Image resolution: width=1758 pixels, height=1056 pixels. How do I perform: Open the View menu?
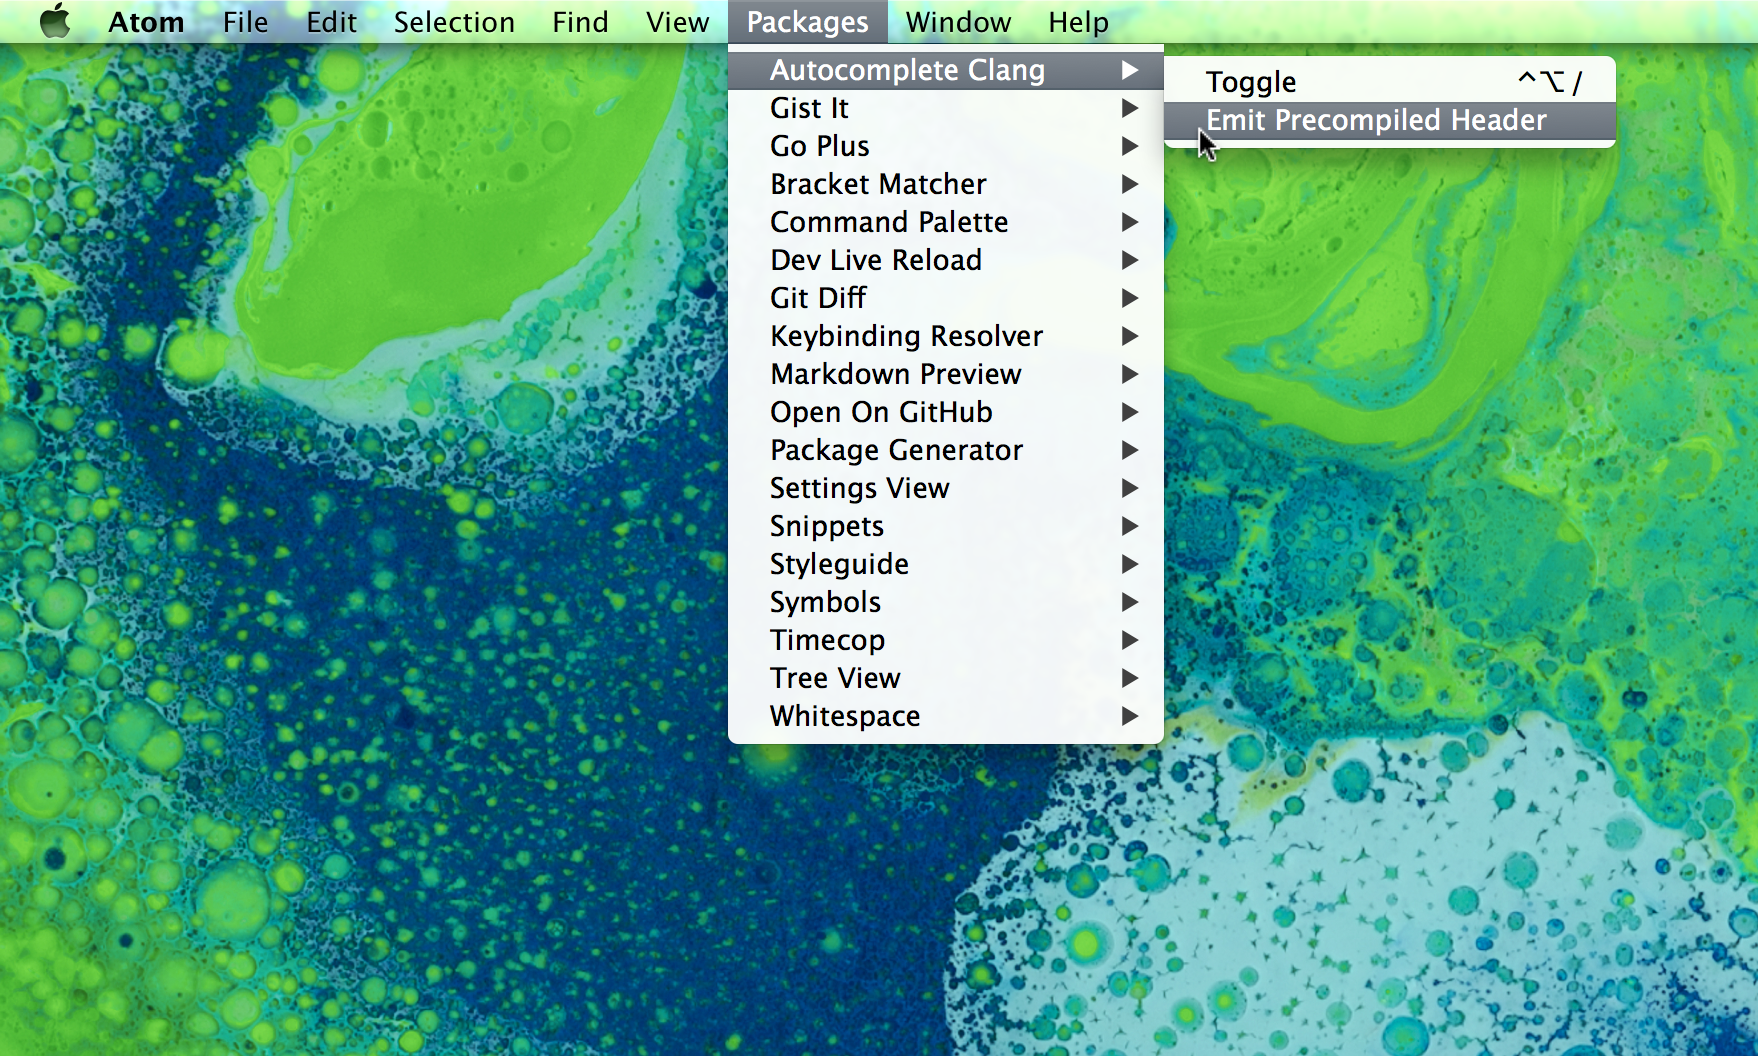[x=677, y=22]
